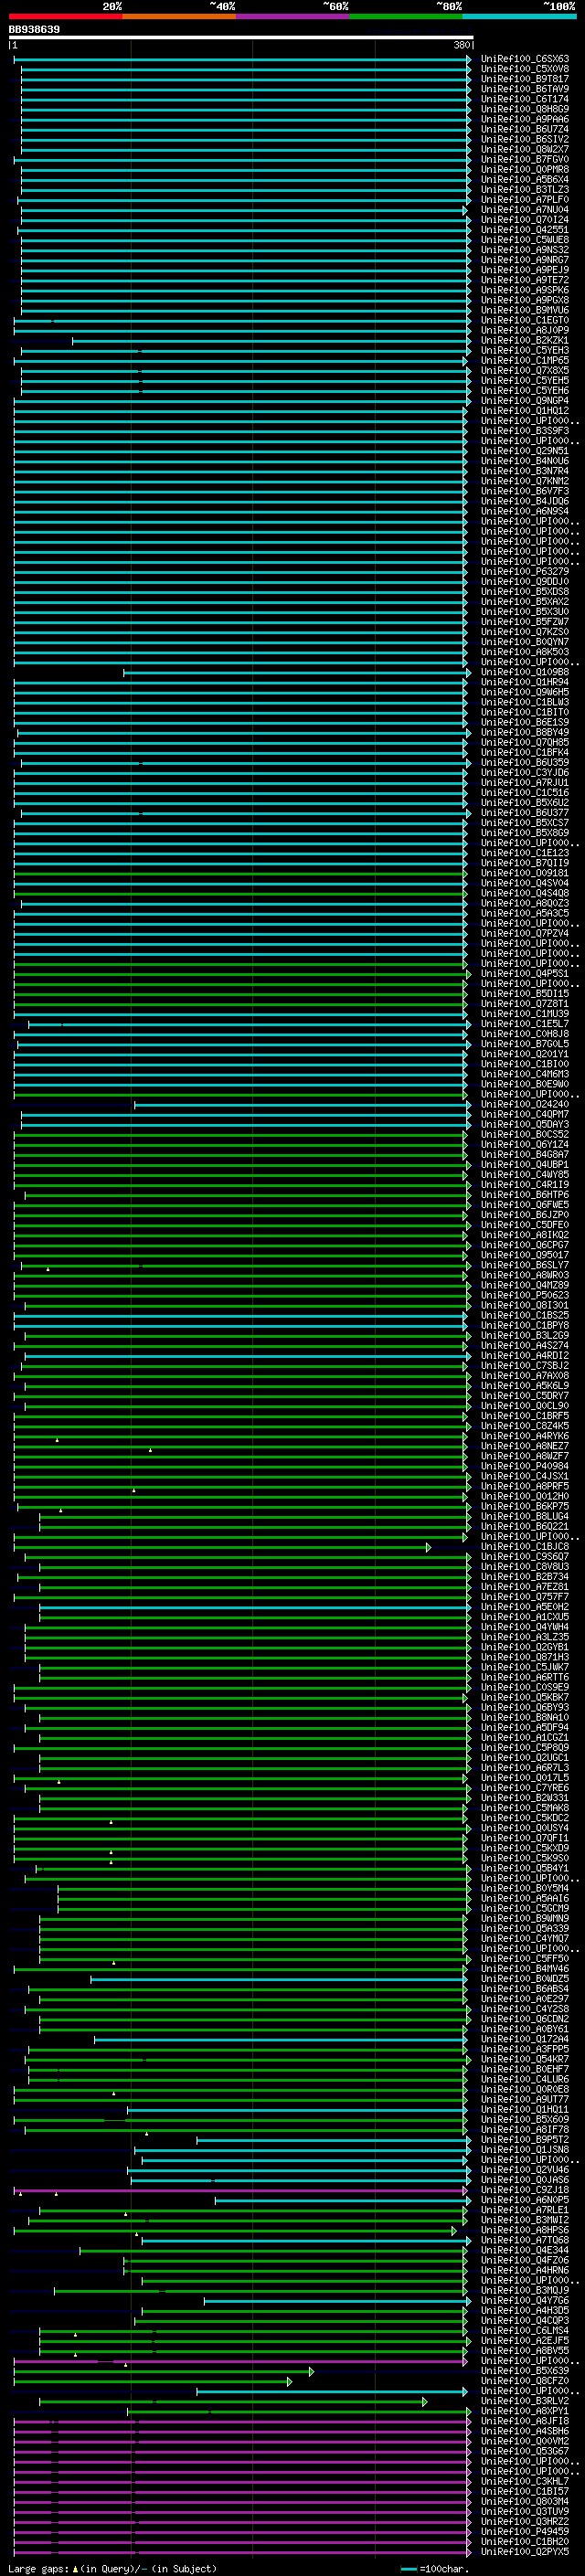
Task: Open UniRef100_B0CS52 hit
Action: point(525,1135)
